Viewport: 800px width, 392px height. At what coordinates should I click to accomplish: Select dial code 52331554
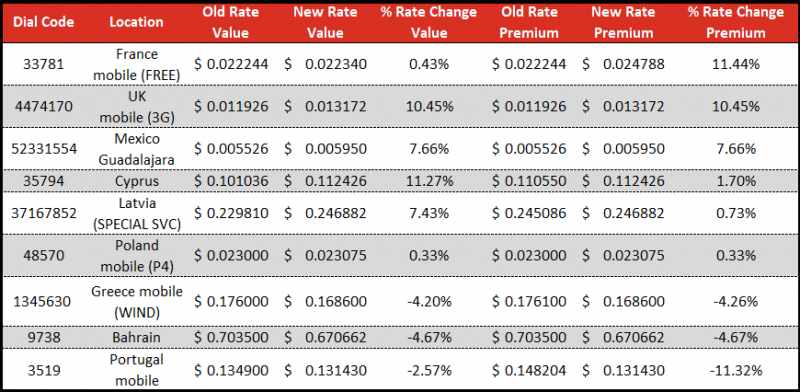43,149
